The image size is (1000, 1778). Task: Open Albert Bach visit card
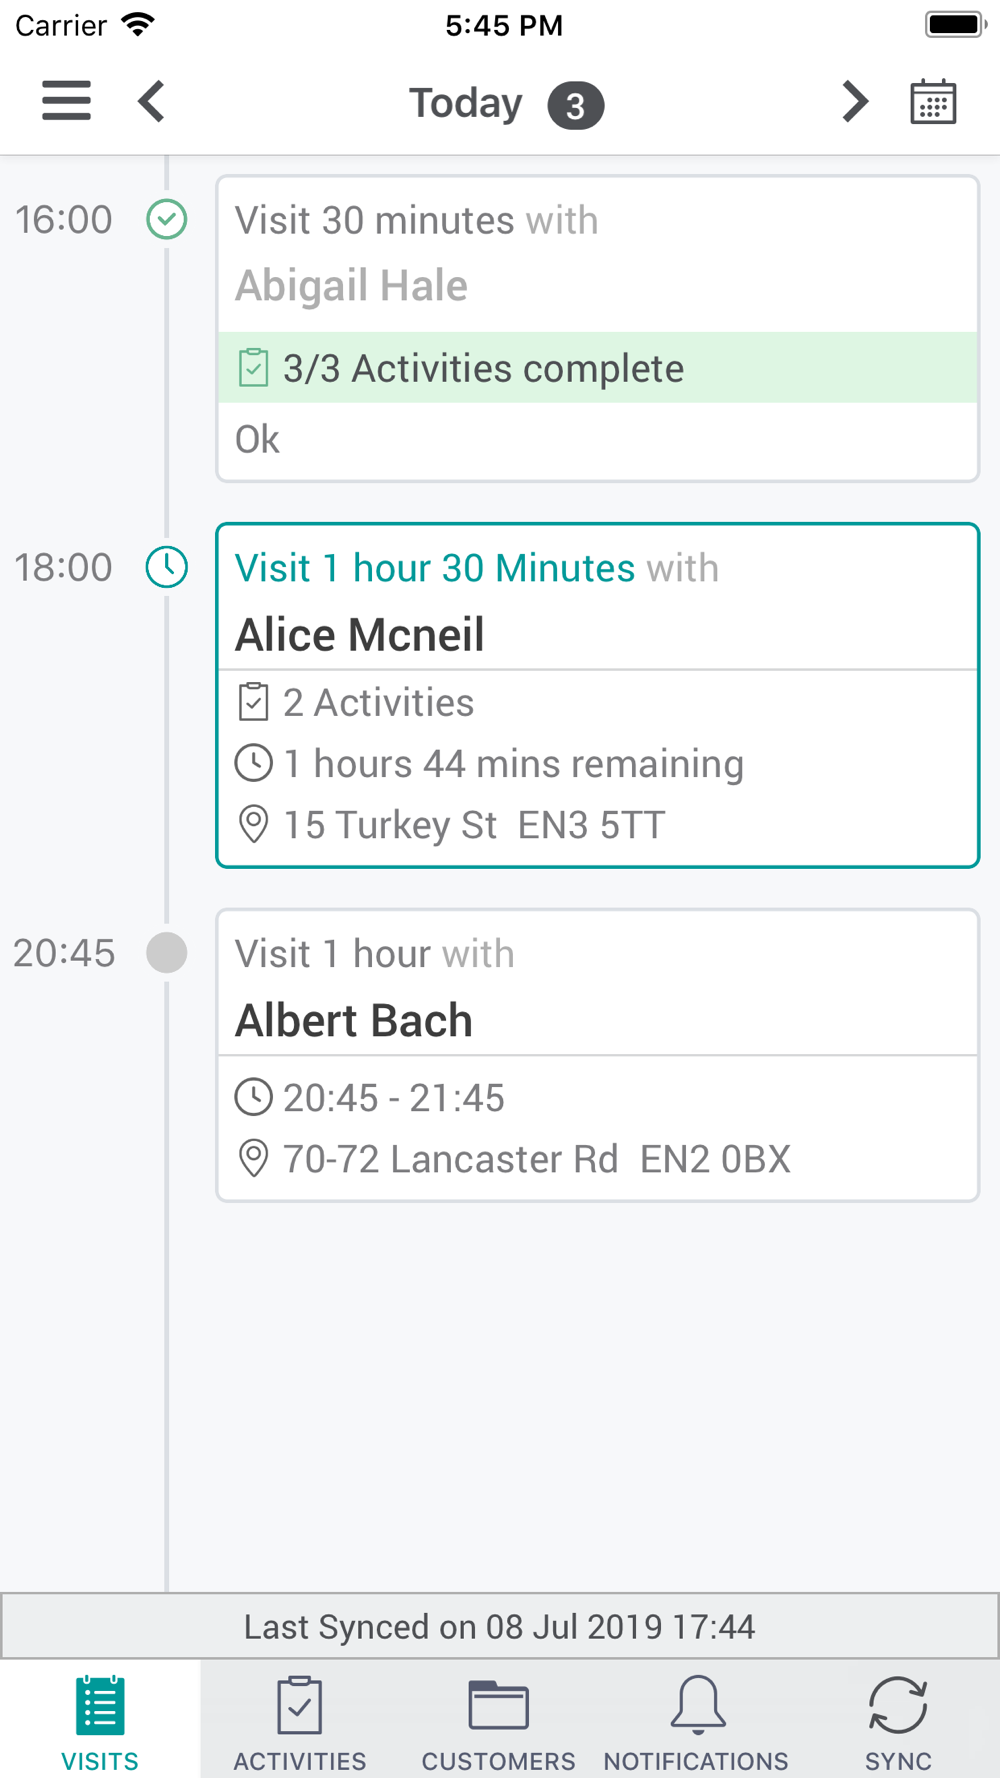597,1055
